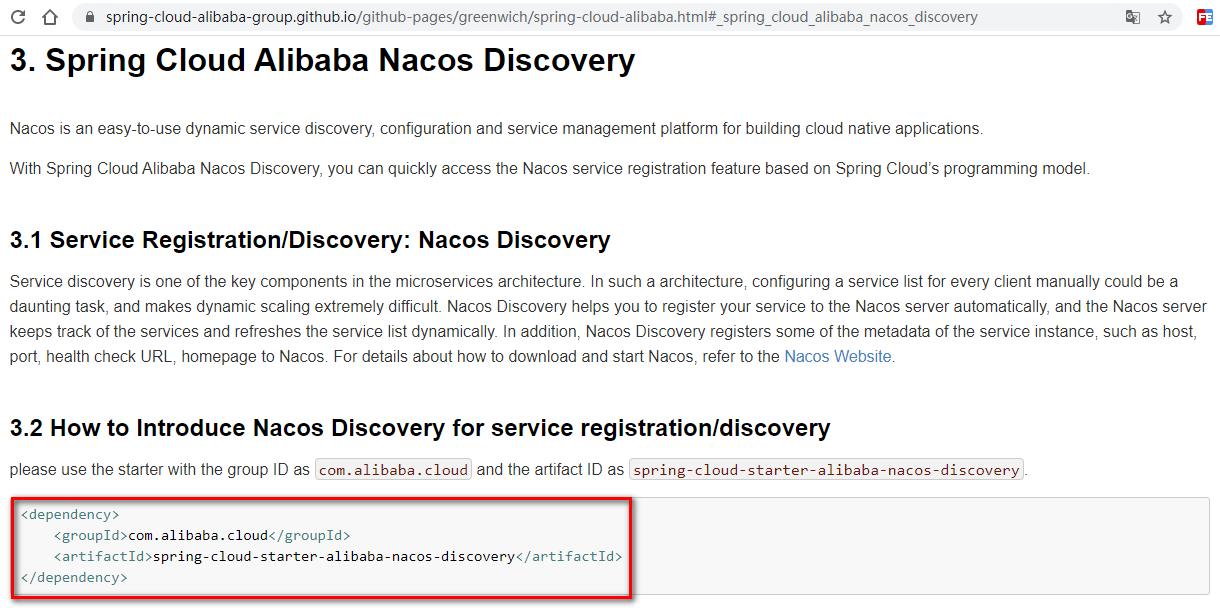Viewport: 1220px width, 608px height.
Task: Open site info via the lock icon
Action: tap(90, 17)
